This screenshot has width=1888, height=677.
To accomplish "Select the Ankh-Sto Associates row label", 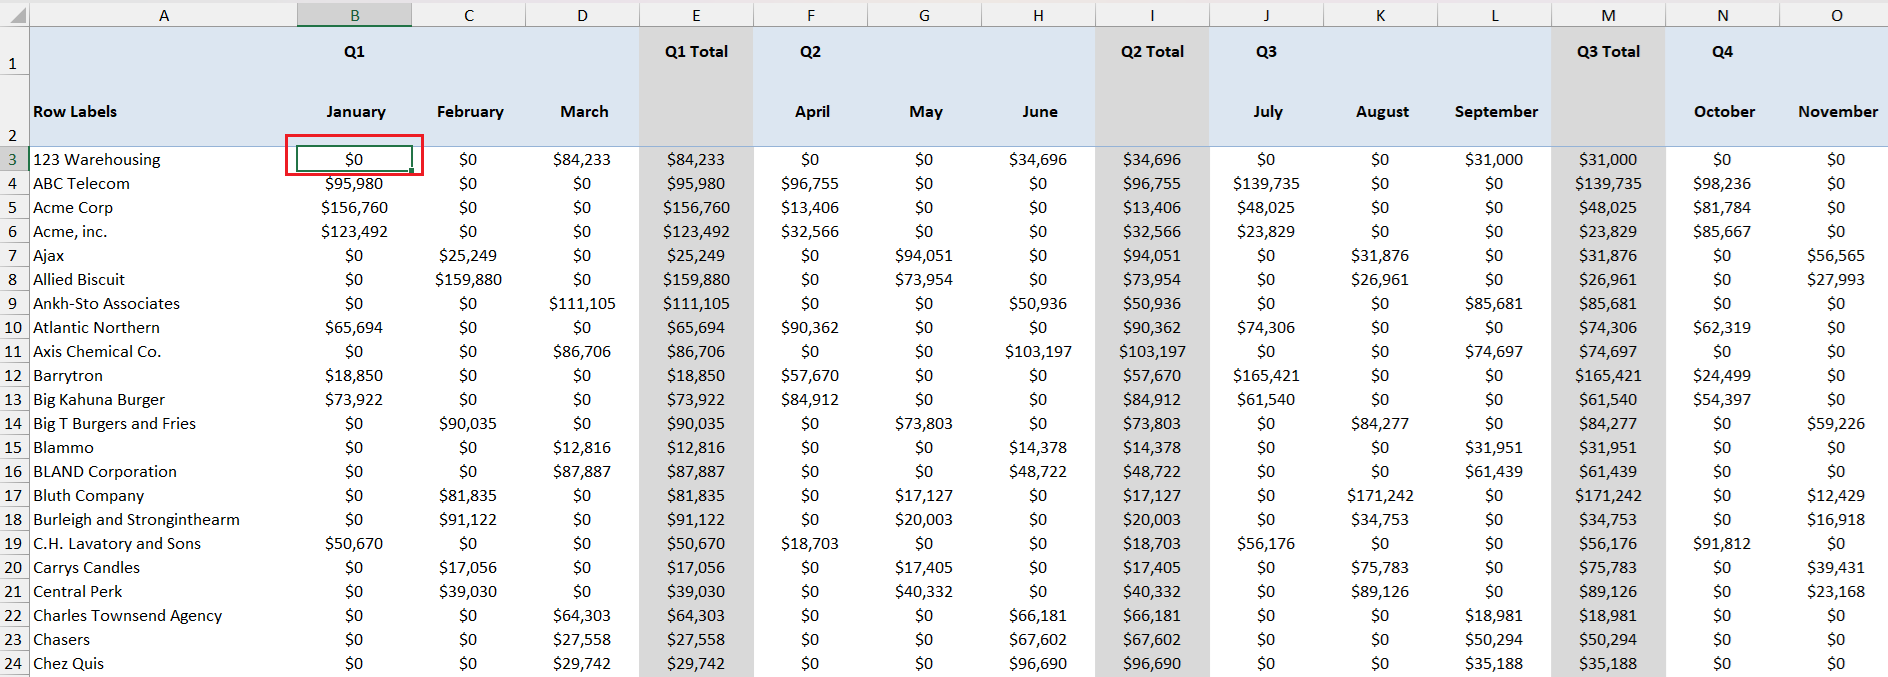I will pos(106,303).
